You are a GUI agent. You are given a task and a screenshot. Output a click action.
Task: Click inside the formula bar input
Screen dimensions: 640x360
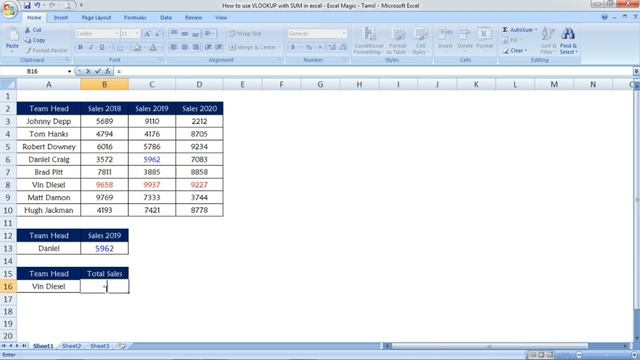point(373,71)
